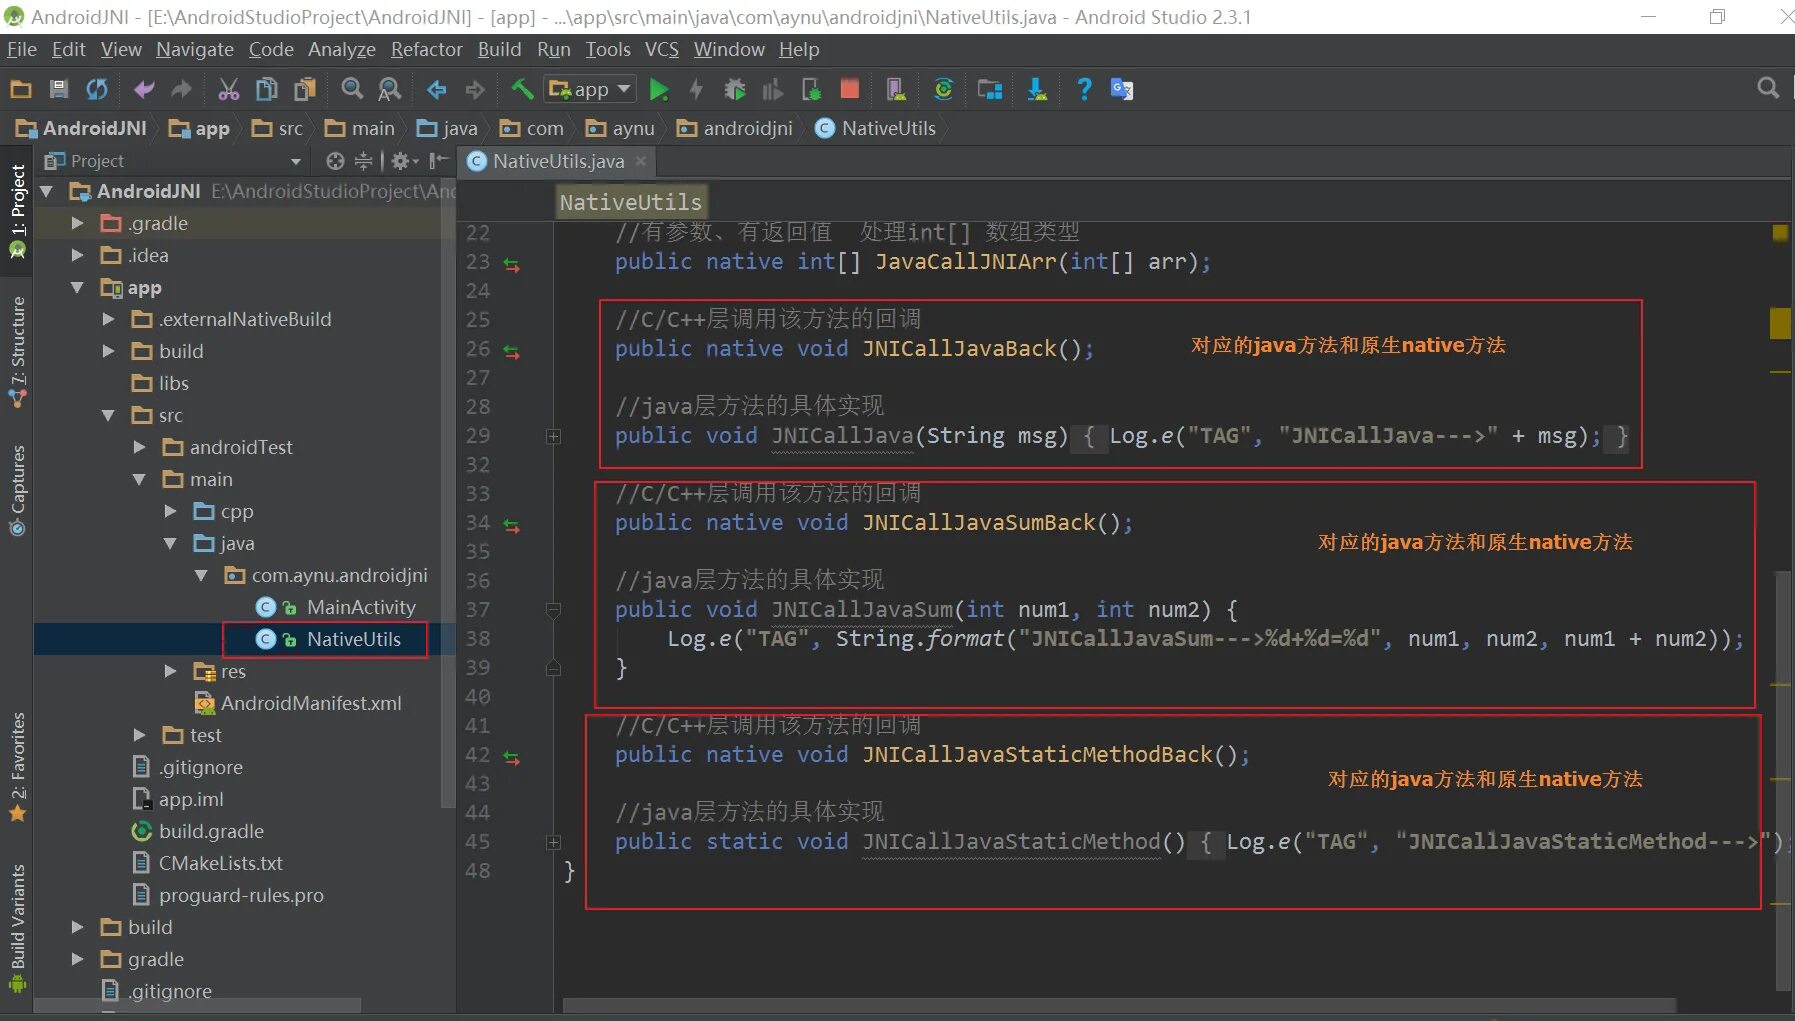Fold JNICallJavaSum method at line 37

tap(553, 610)
